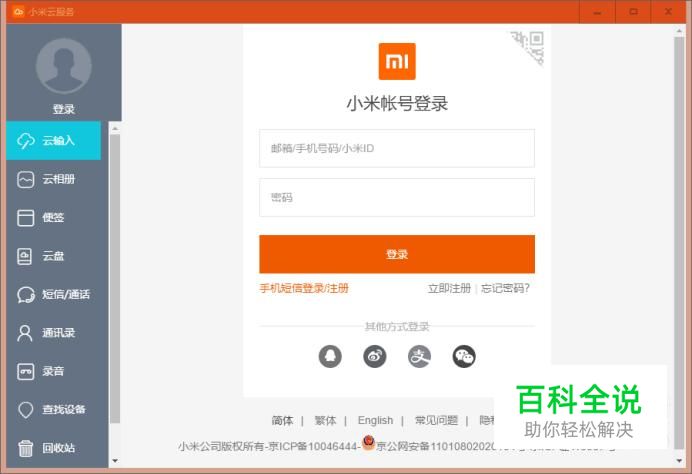Click the sidebar scrollbar down arrow
This screenshot has height=474, width=692.
click(x=115, y=461)
